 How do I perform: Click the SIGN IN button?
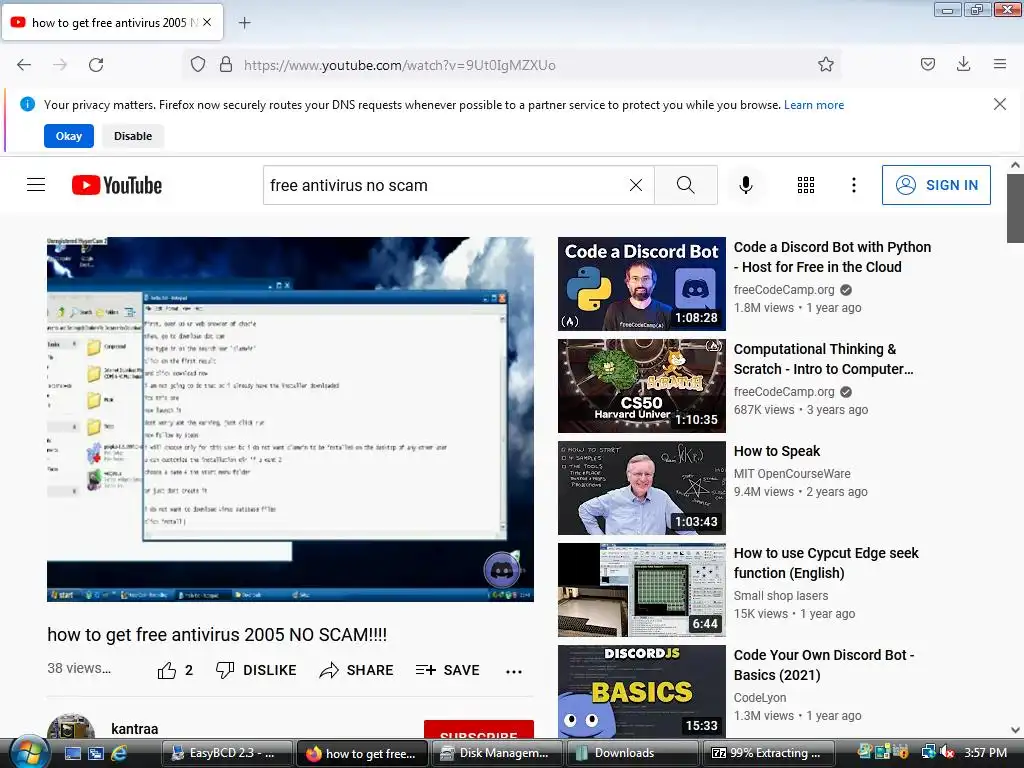click(x=936, y=185)
